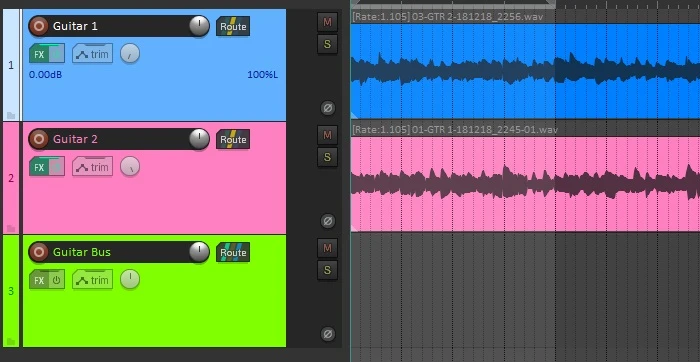The width and height of the screenshot is (700, 362).
Task: Open FX chain for Guitar 1
Action: [x=39, y=54]
